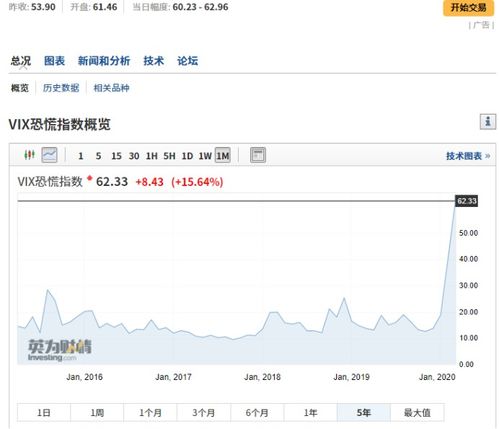Set interval to 15 minutes
The width and height of the screenshot is (499, 429).
(x=116, y=156)
